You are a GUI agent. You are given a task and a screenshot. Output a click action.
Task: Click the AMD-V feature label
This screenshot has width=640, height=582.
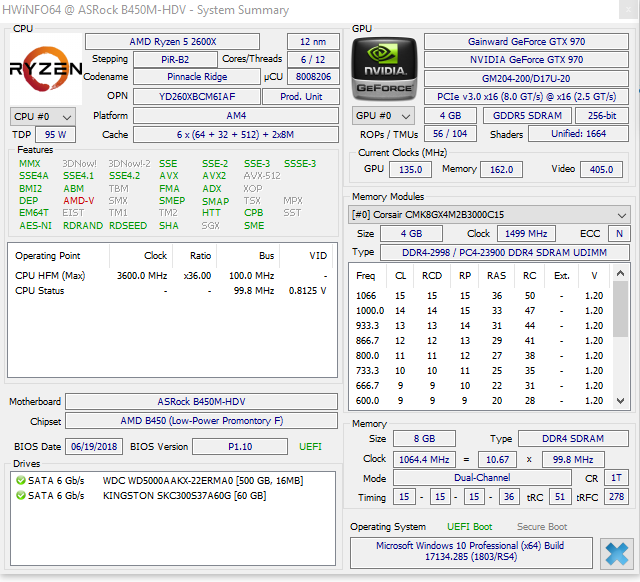(x=79, y=201)
